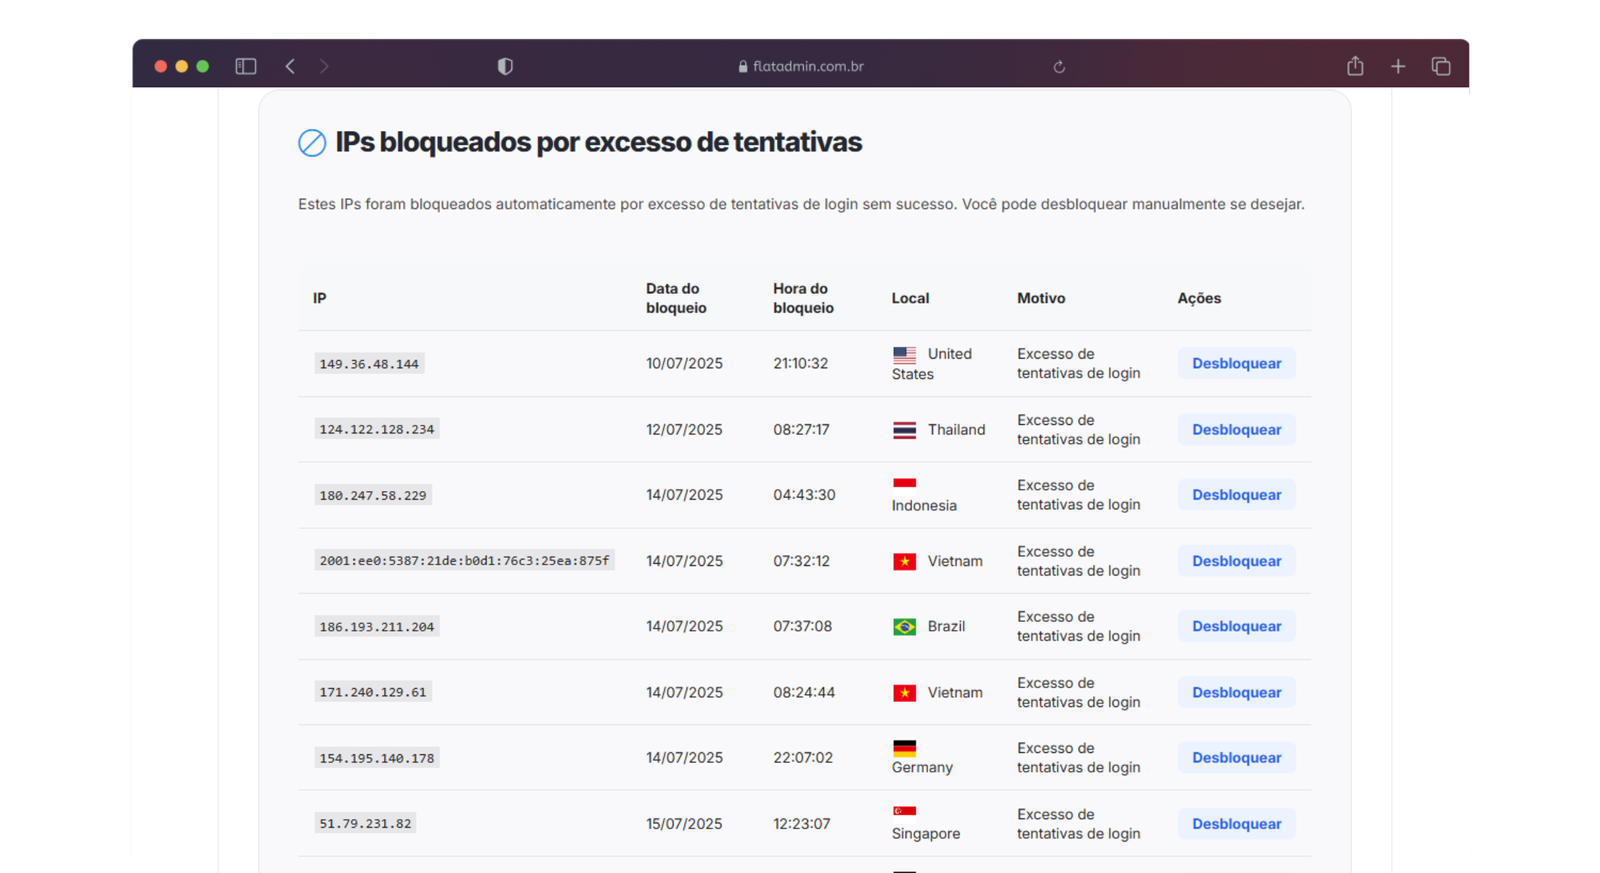
Task: Toggle the browser sidebar icon
Action: click(246, 66)
